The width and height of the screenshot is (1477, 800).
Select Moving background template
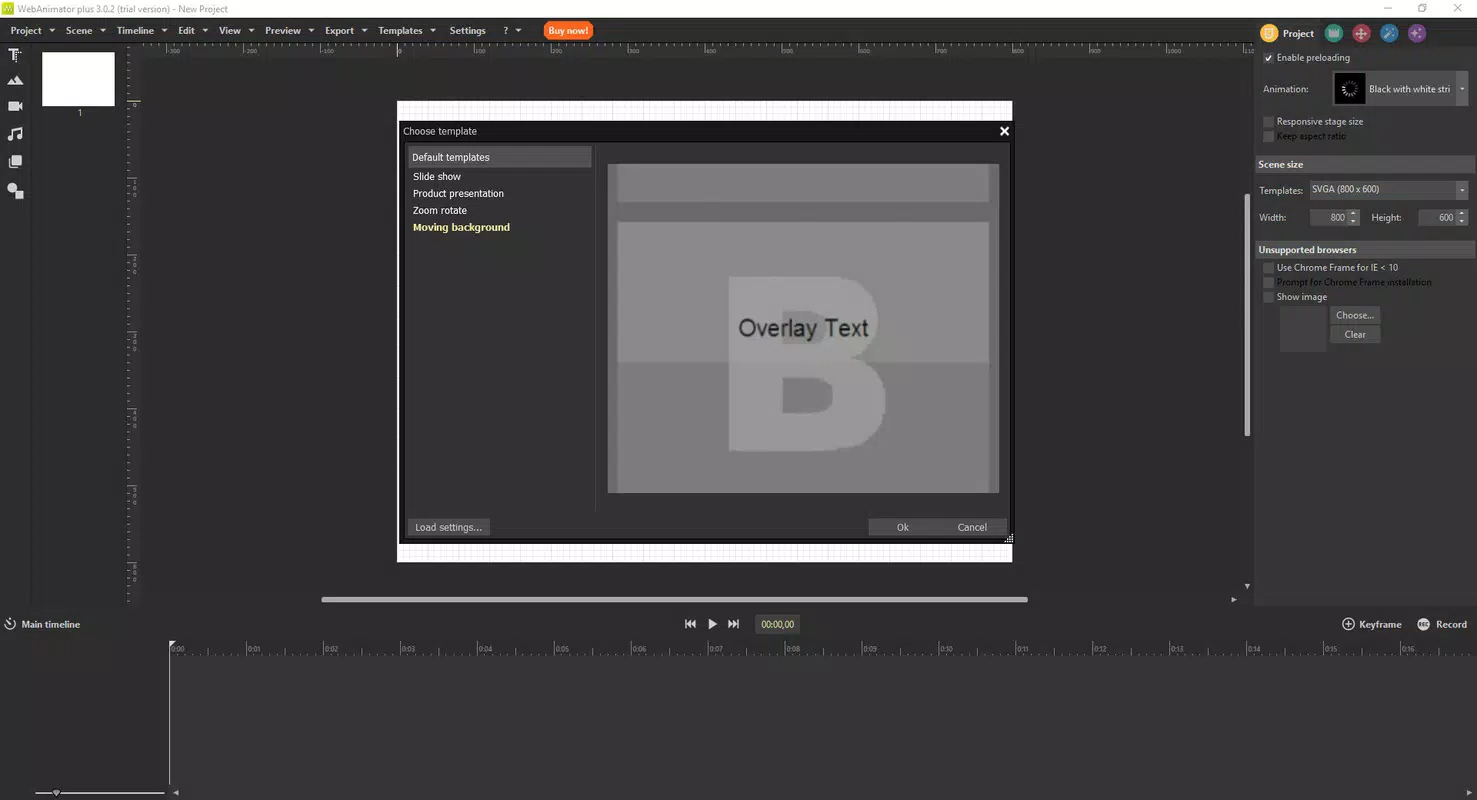pyautogui.click(x=461, y=228)
